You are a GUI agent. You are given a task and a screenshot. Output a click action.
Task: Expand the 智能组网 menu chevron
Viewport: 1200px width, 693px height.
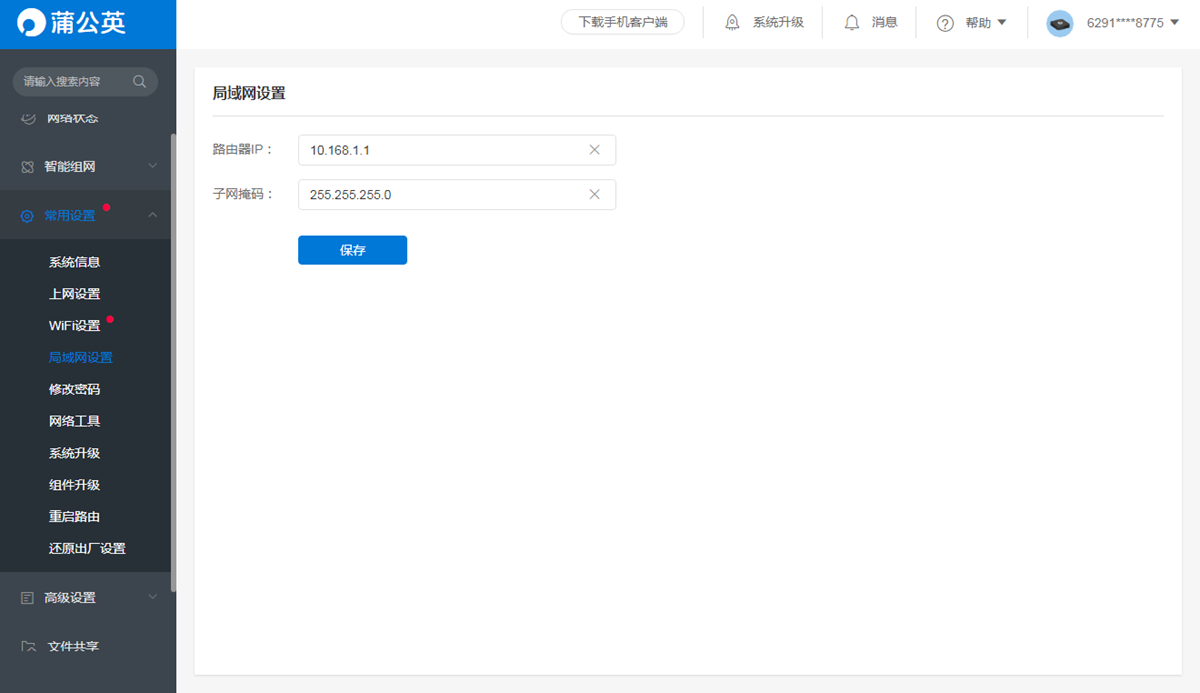point(153,166)
